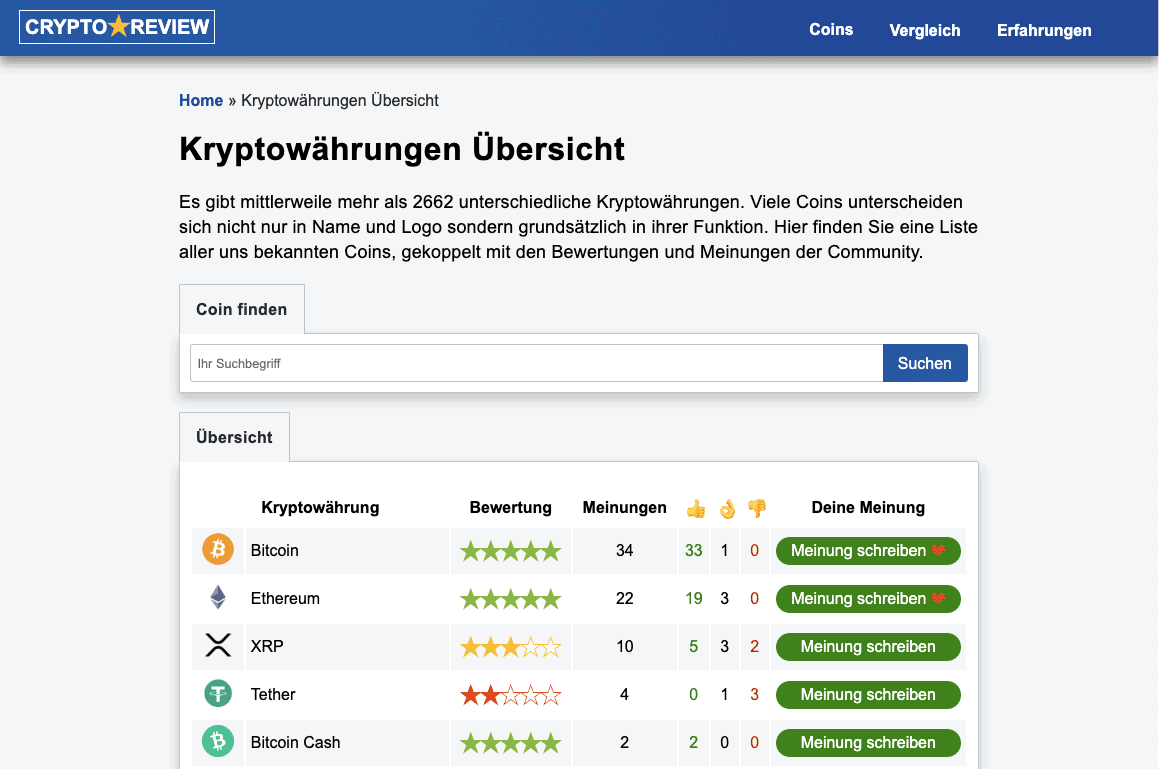Click Tether's opinion count 4
Image resolution: width=1159 pixels, height=769 pixels.
tap(625, 694)
